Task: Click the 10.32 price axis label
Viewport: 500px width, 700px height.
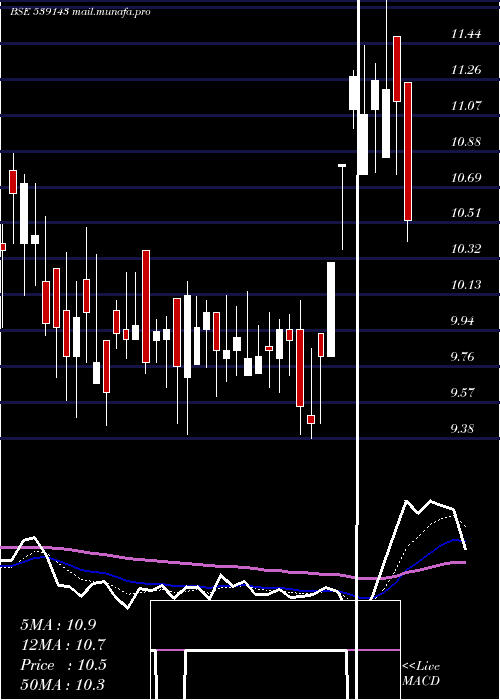Action: (x=466, y=249)
